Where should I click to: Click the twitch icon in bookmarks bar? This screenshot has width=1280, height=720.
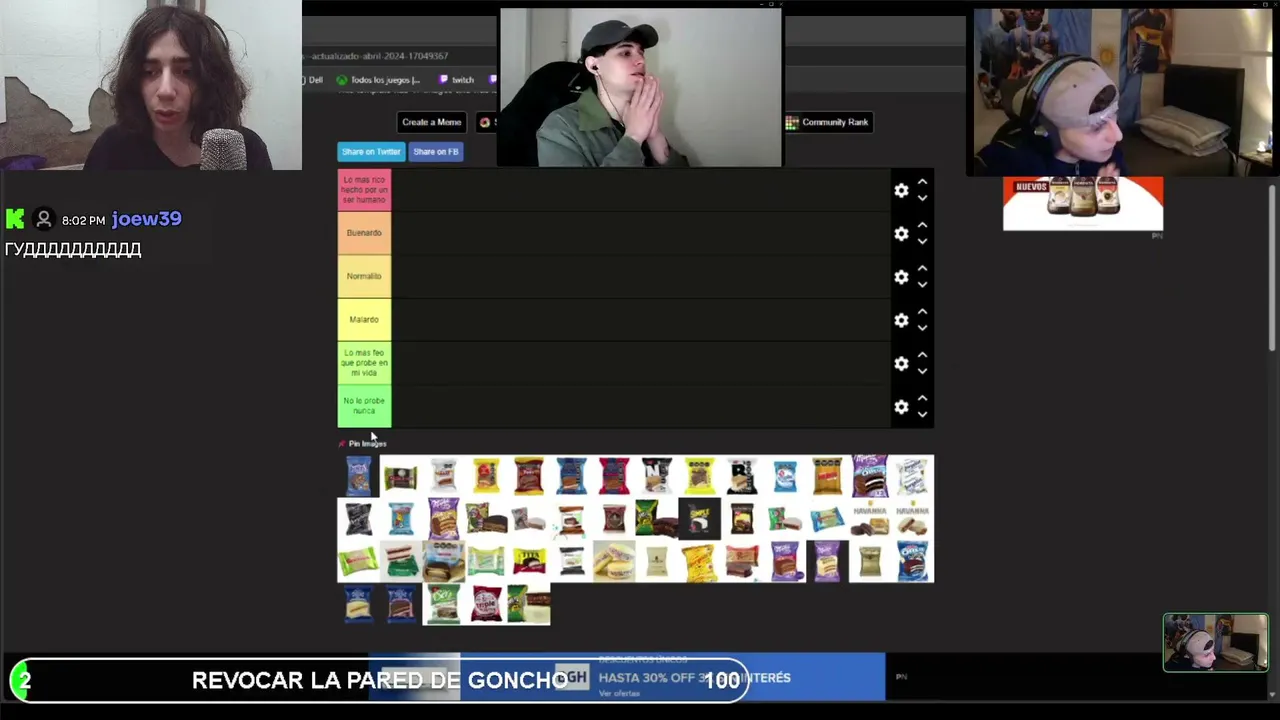[441, 80]
